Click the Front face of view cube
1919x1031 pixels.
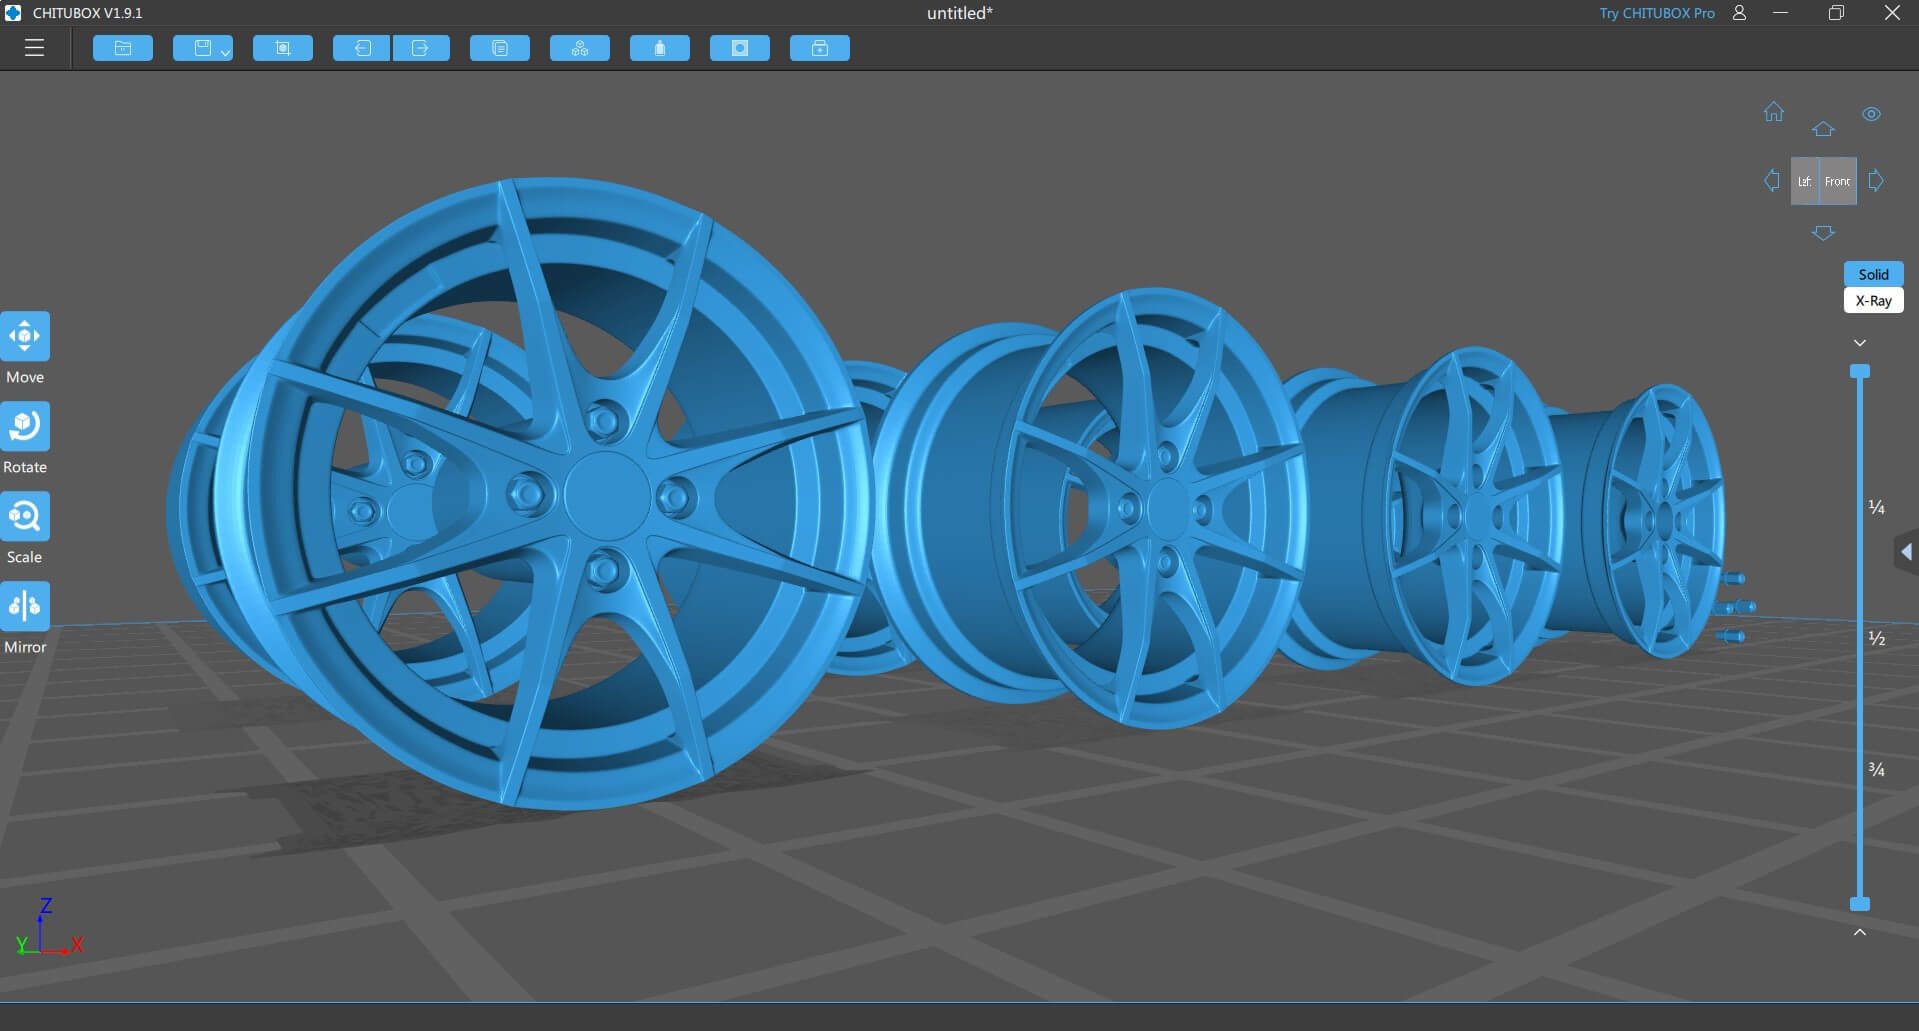(1838, 181)
